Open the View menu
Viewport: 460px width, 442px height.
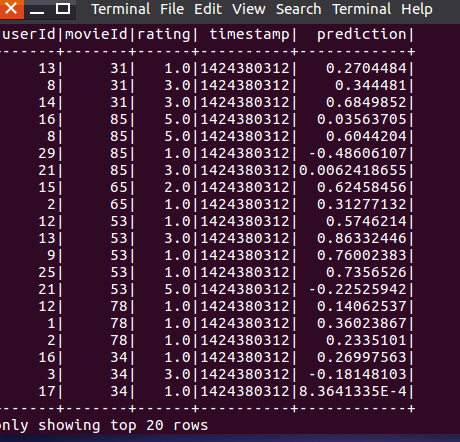[x=249, y=9]
